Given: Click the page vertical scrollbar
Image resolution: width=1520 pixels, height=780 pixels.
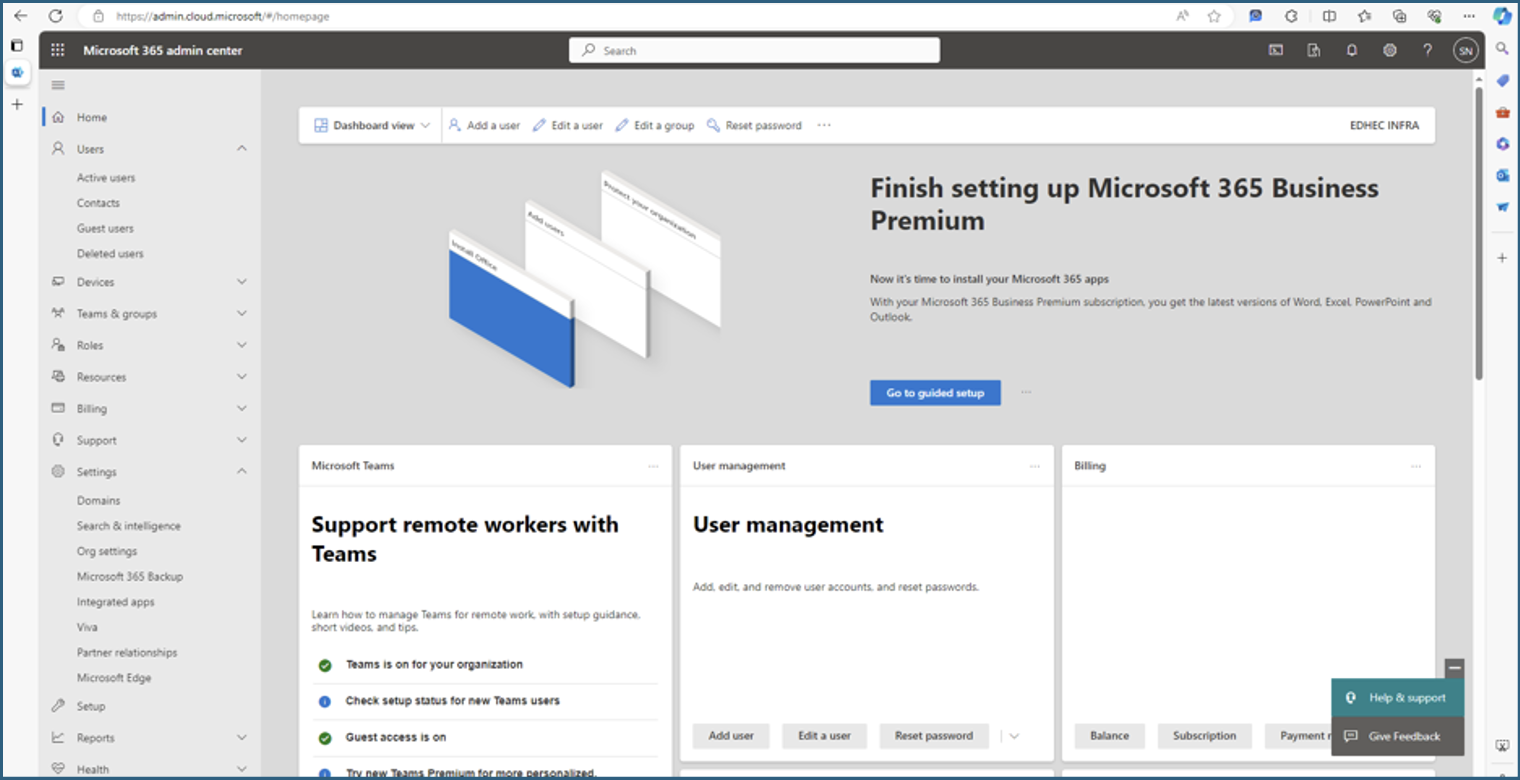Looking at the screenshot, I should (1477, 230).
